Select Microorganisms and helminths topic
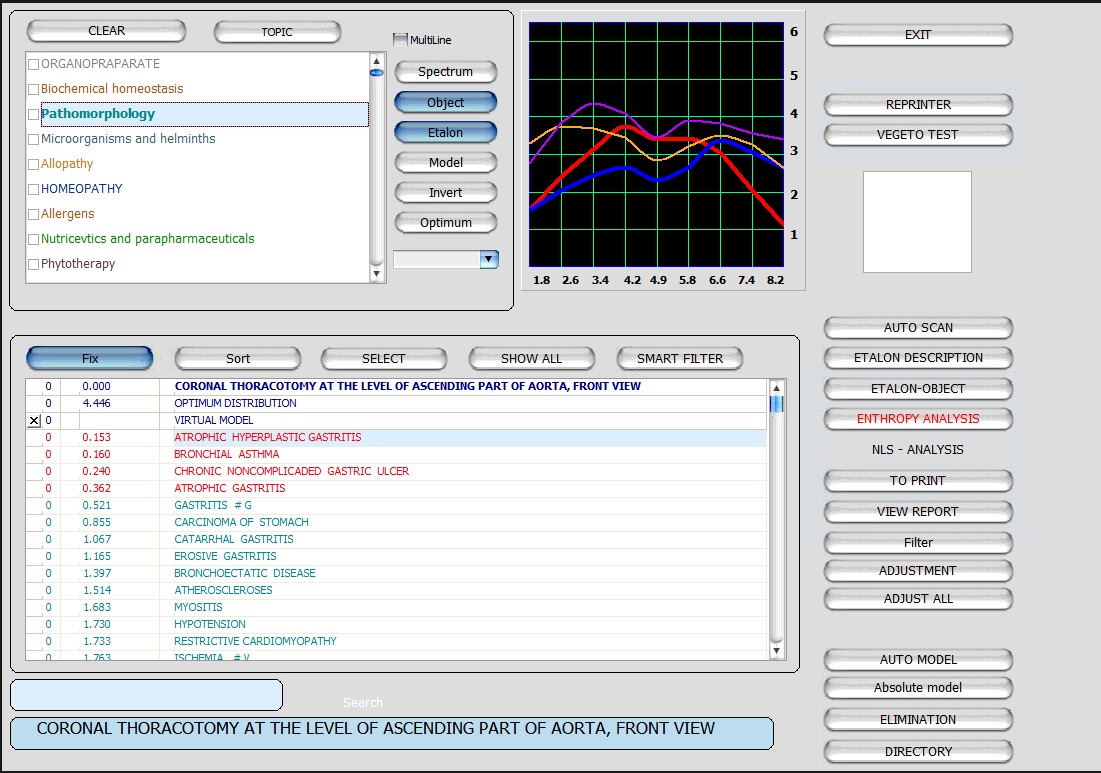The image size is (1101, 773). (x=128, y=139)
